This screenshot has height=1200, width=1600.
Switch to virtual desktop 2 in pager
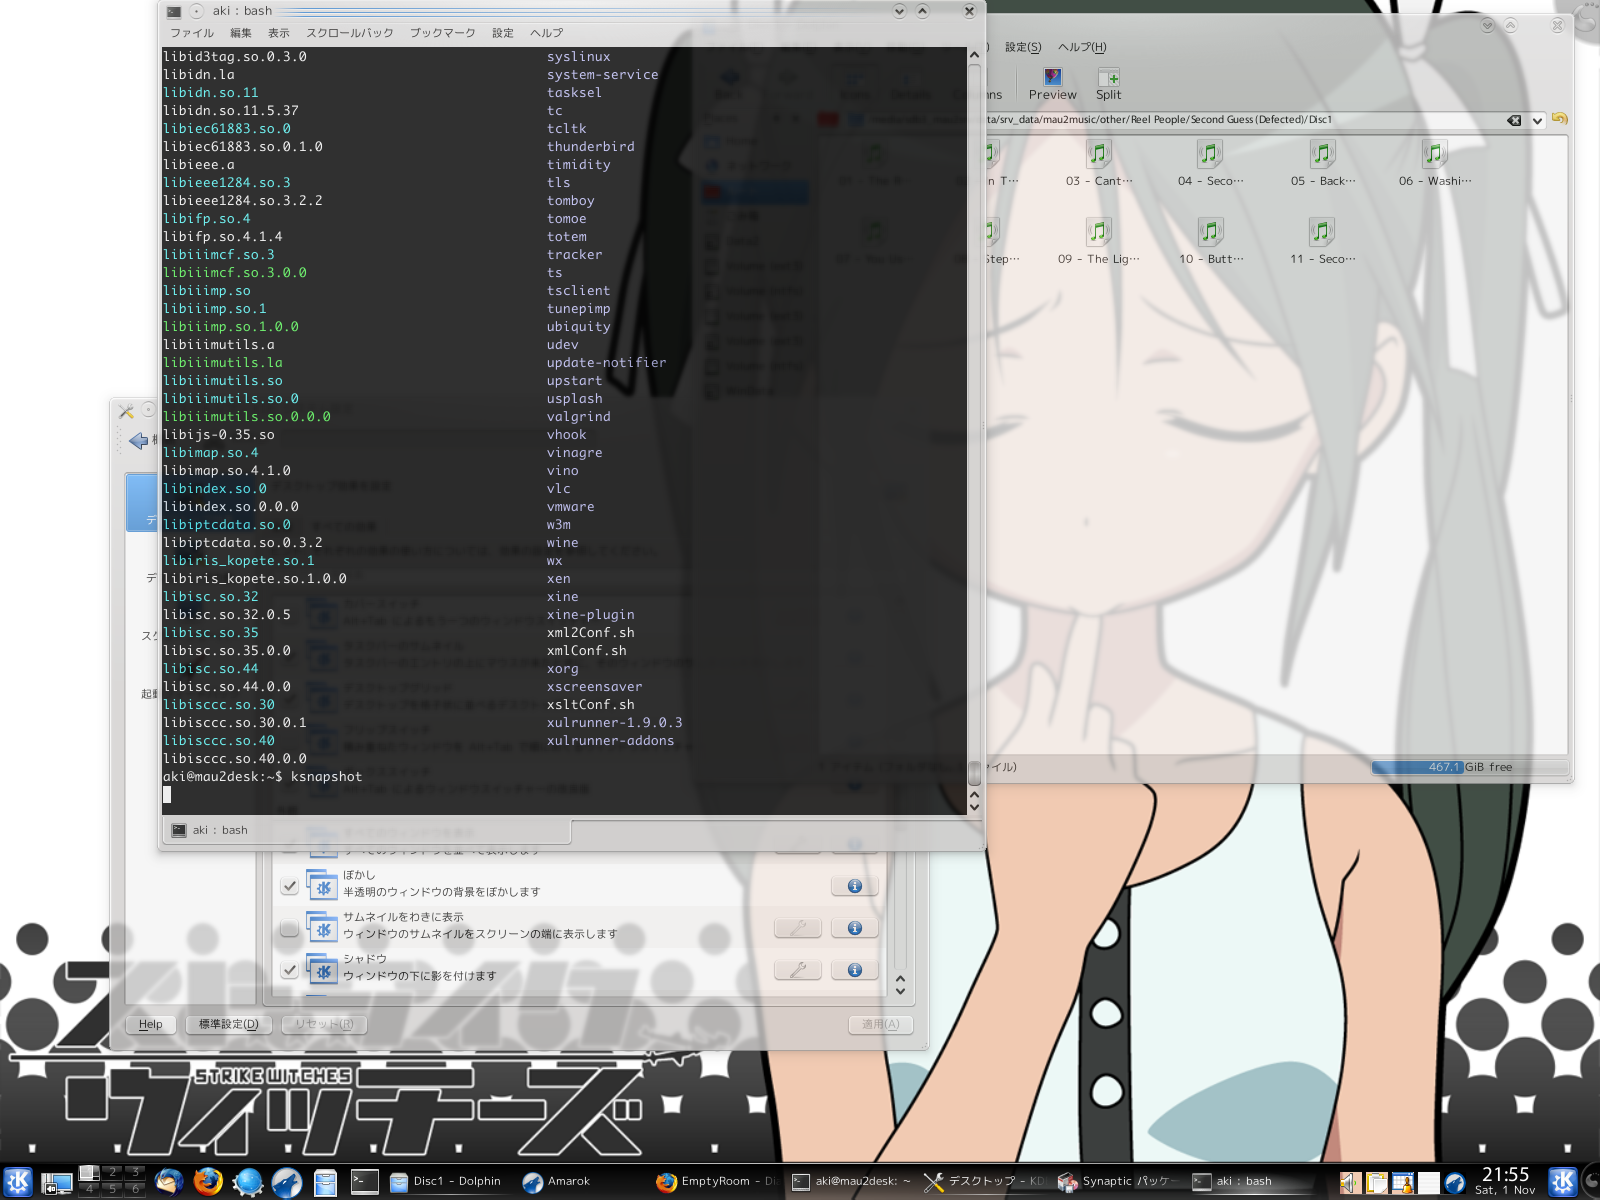click(x=112, y=1172)
